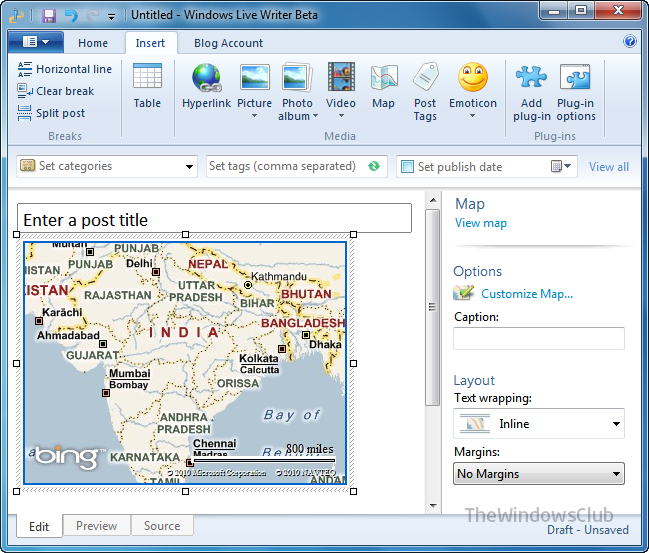Click the Photo album icon
The image size is (649, 553).
point(297,77)
